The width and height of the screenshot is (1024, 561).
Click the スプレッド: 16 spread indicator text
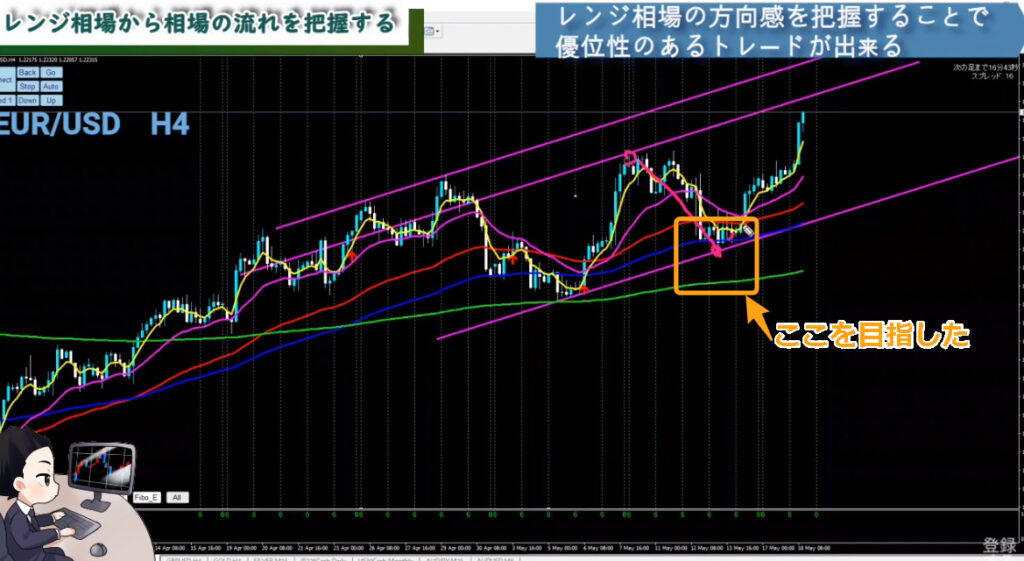point(992,76)
